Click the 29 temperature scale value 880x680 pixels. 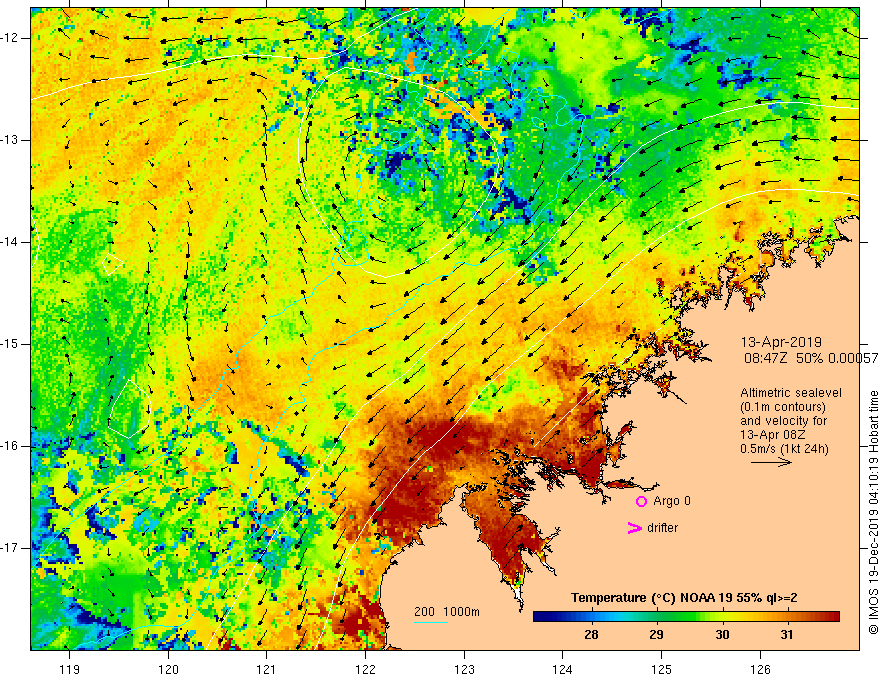coord(656,635)
